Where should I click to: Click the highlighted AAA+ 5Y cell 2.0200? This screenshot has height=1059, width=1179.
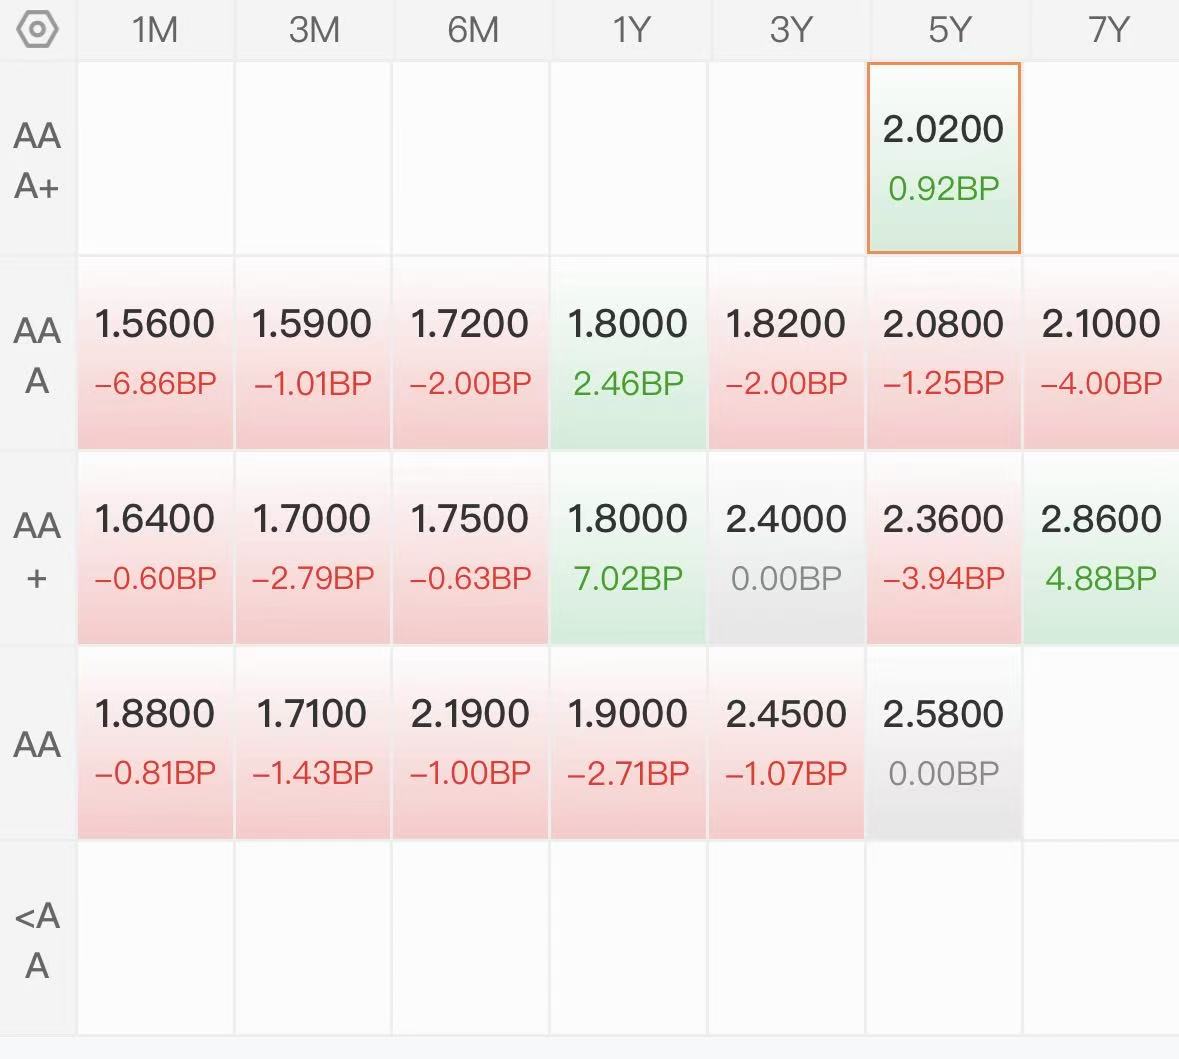pyautogui.click(x=944, y=158)
